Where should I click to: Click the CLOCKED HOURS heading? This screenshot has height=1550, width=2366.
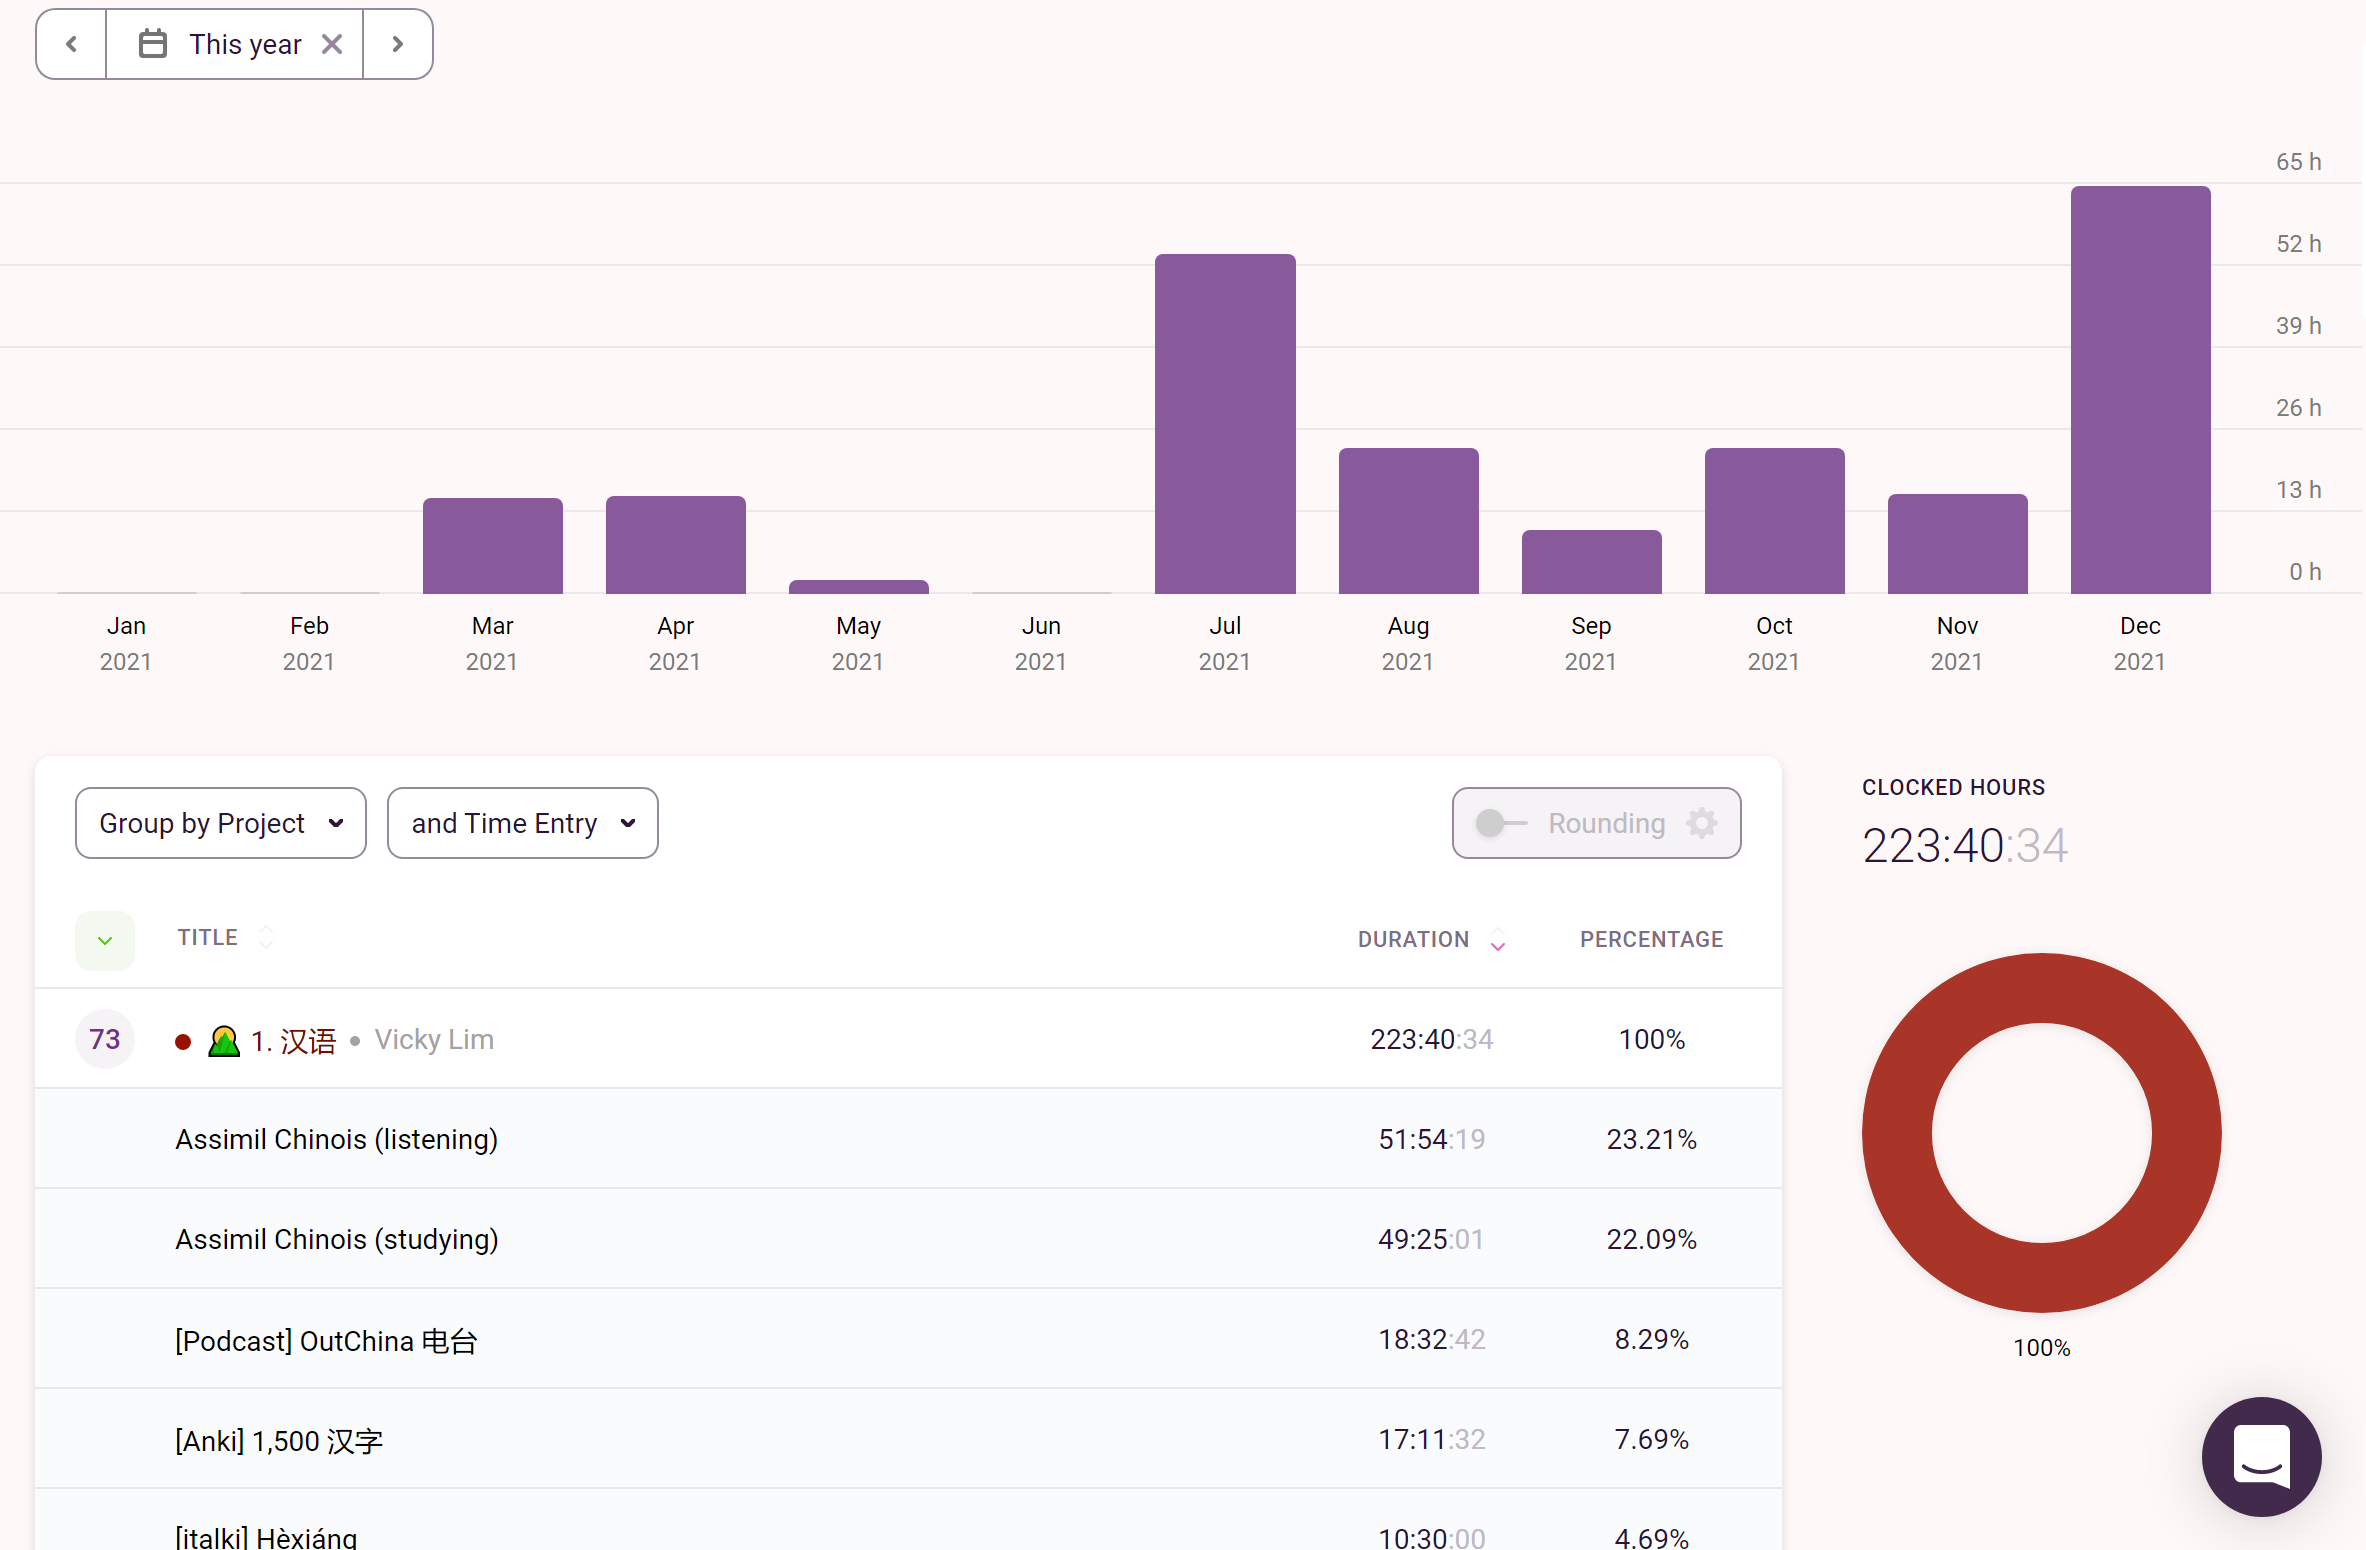1953,787
